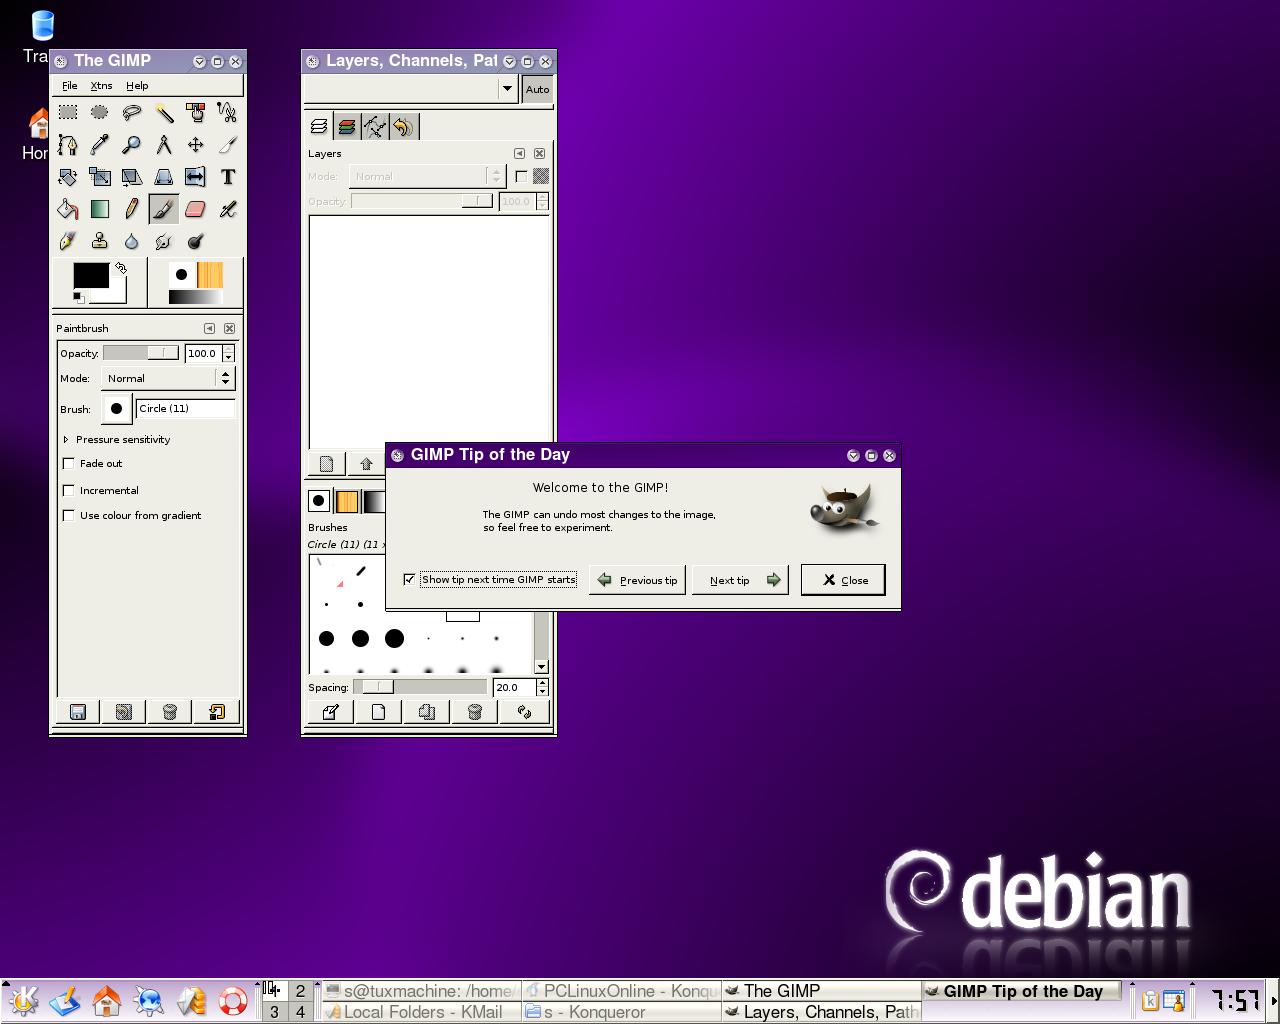The image size is (1280, 1024).
Task: Select the Flip tool
Action: coord(196,177)
